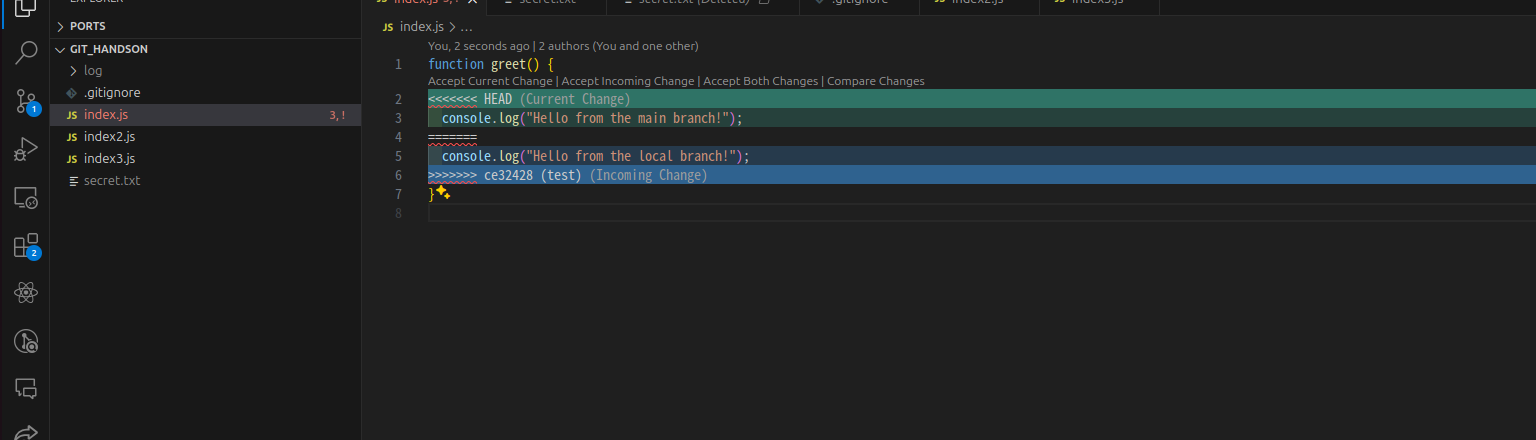Open the Extensions view

tap(26, 246)
